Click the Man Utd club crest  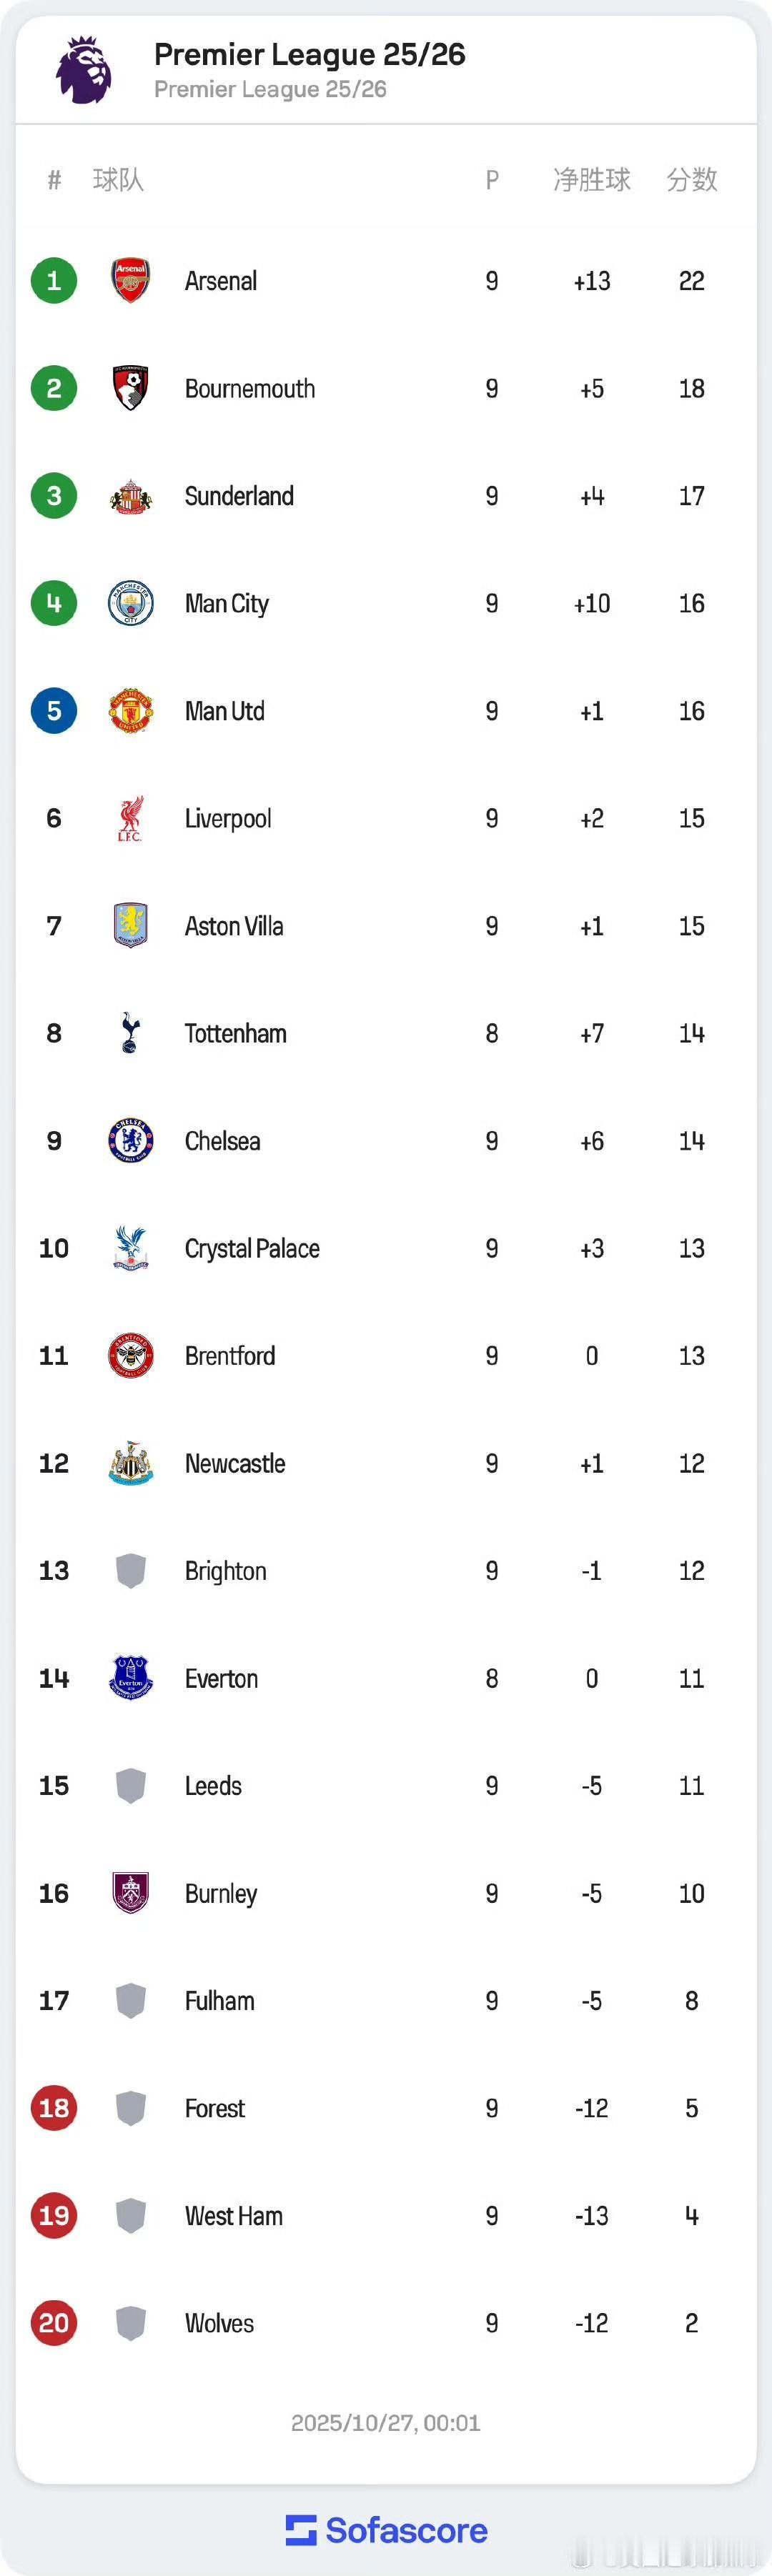(130, 711)
